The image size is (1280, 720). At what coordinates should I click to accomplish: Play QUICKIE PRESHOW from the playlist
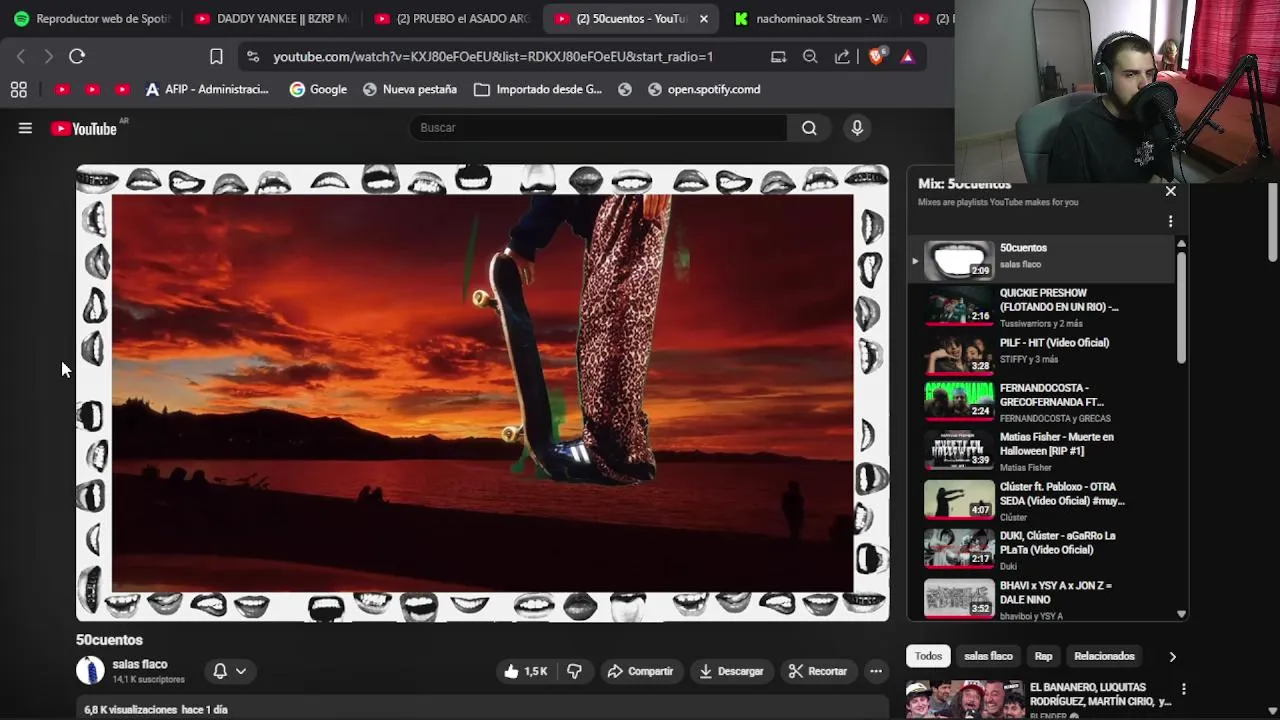coord(1040,309)
